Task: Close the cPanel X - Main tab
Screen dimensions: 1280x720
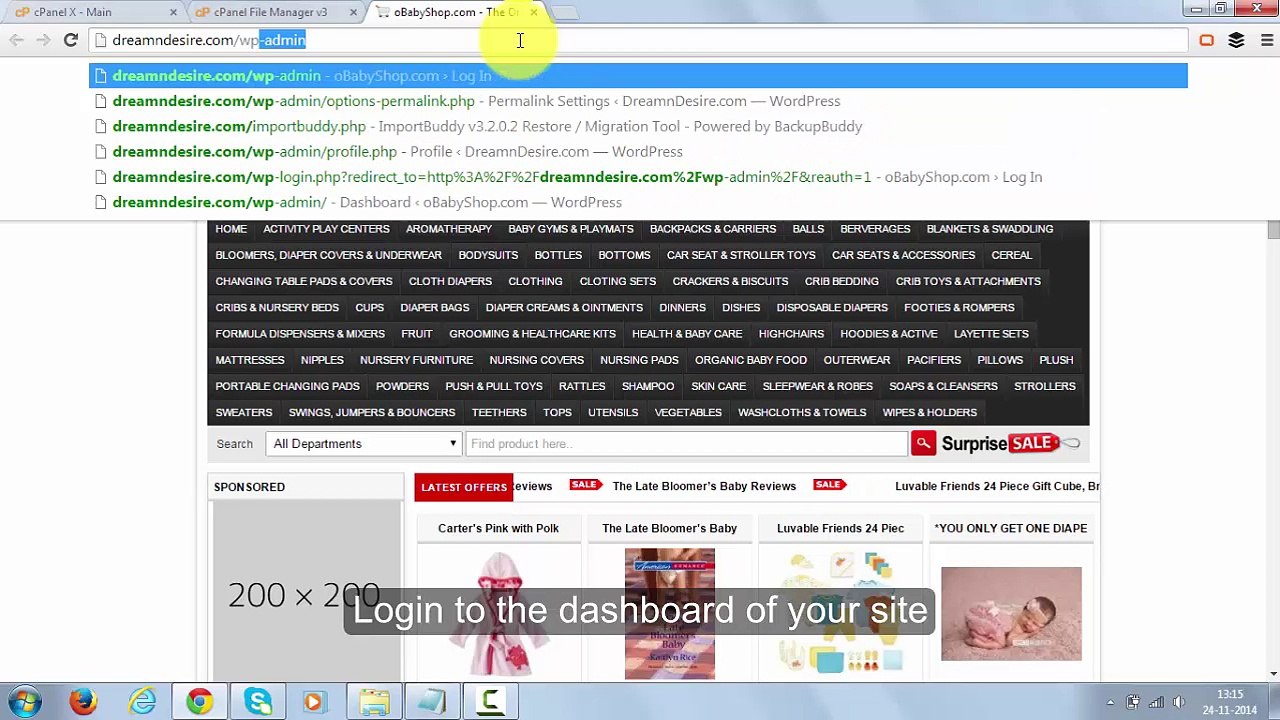Action: [173, 12]
